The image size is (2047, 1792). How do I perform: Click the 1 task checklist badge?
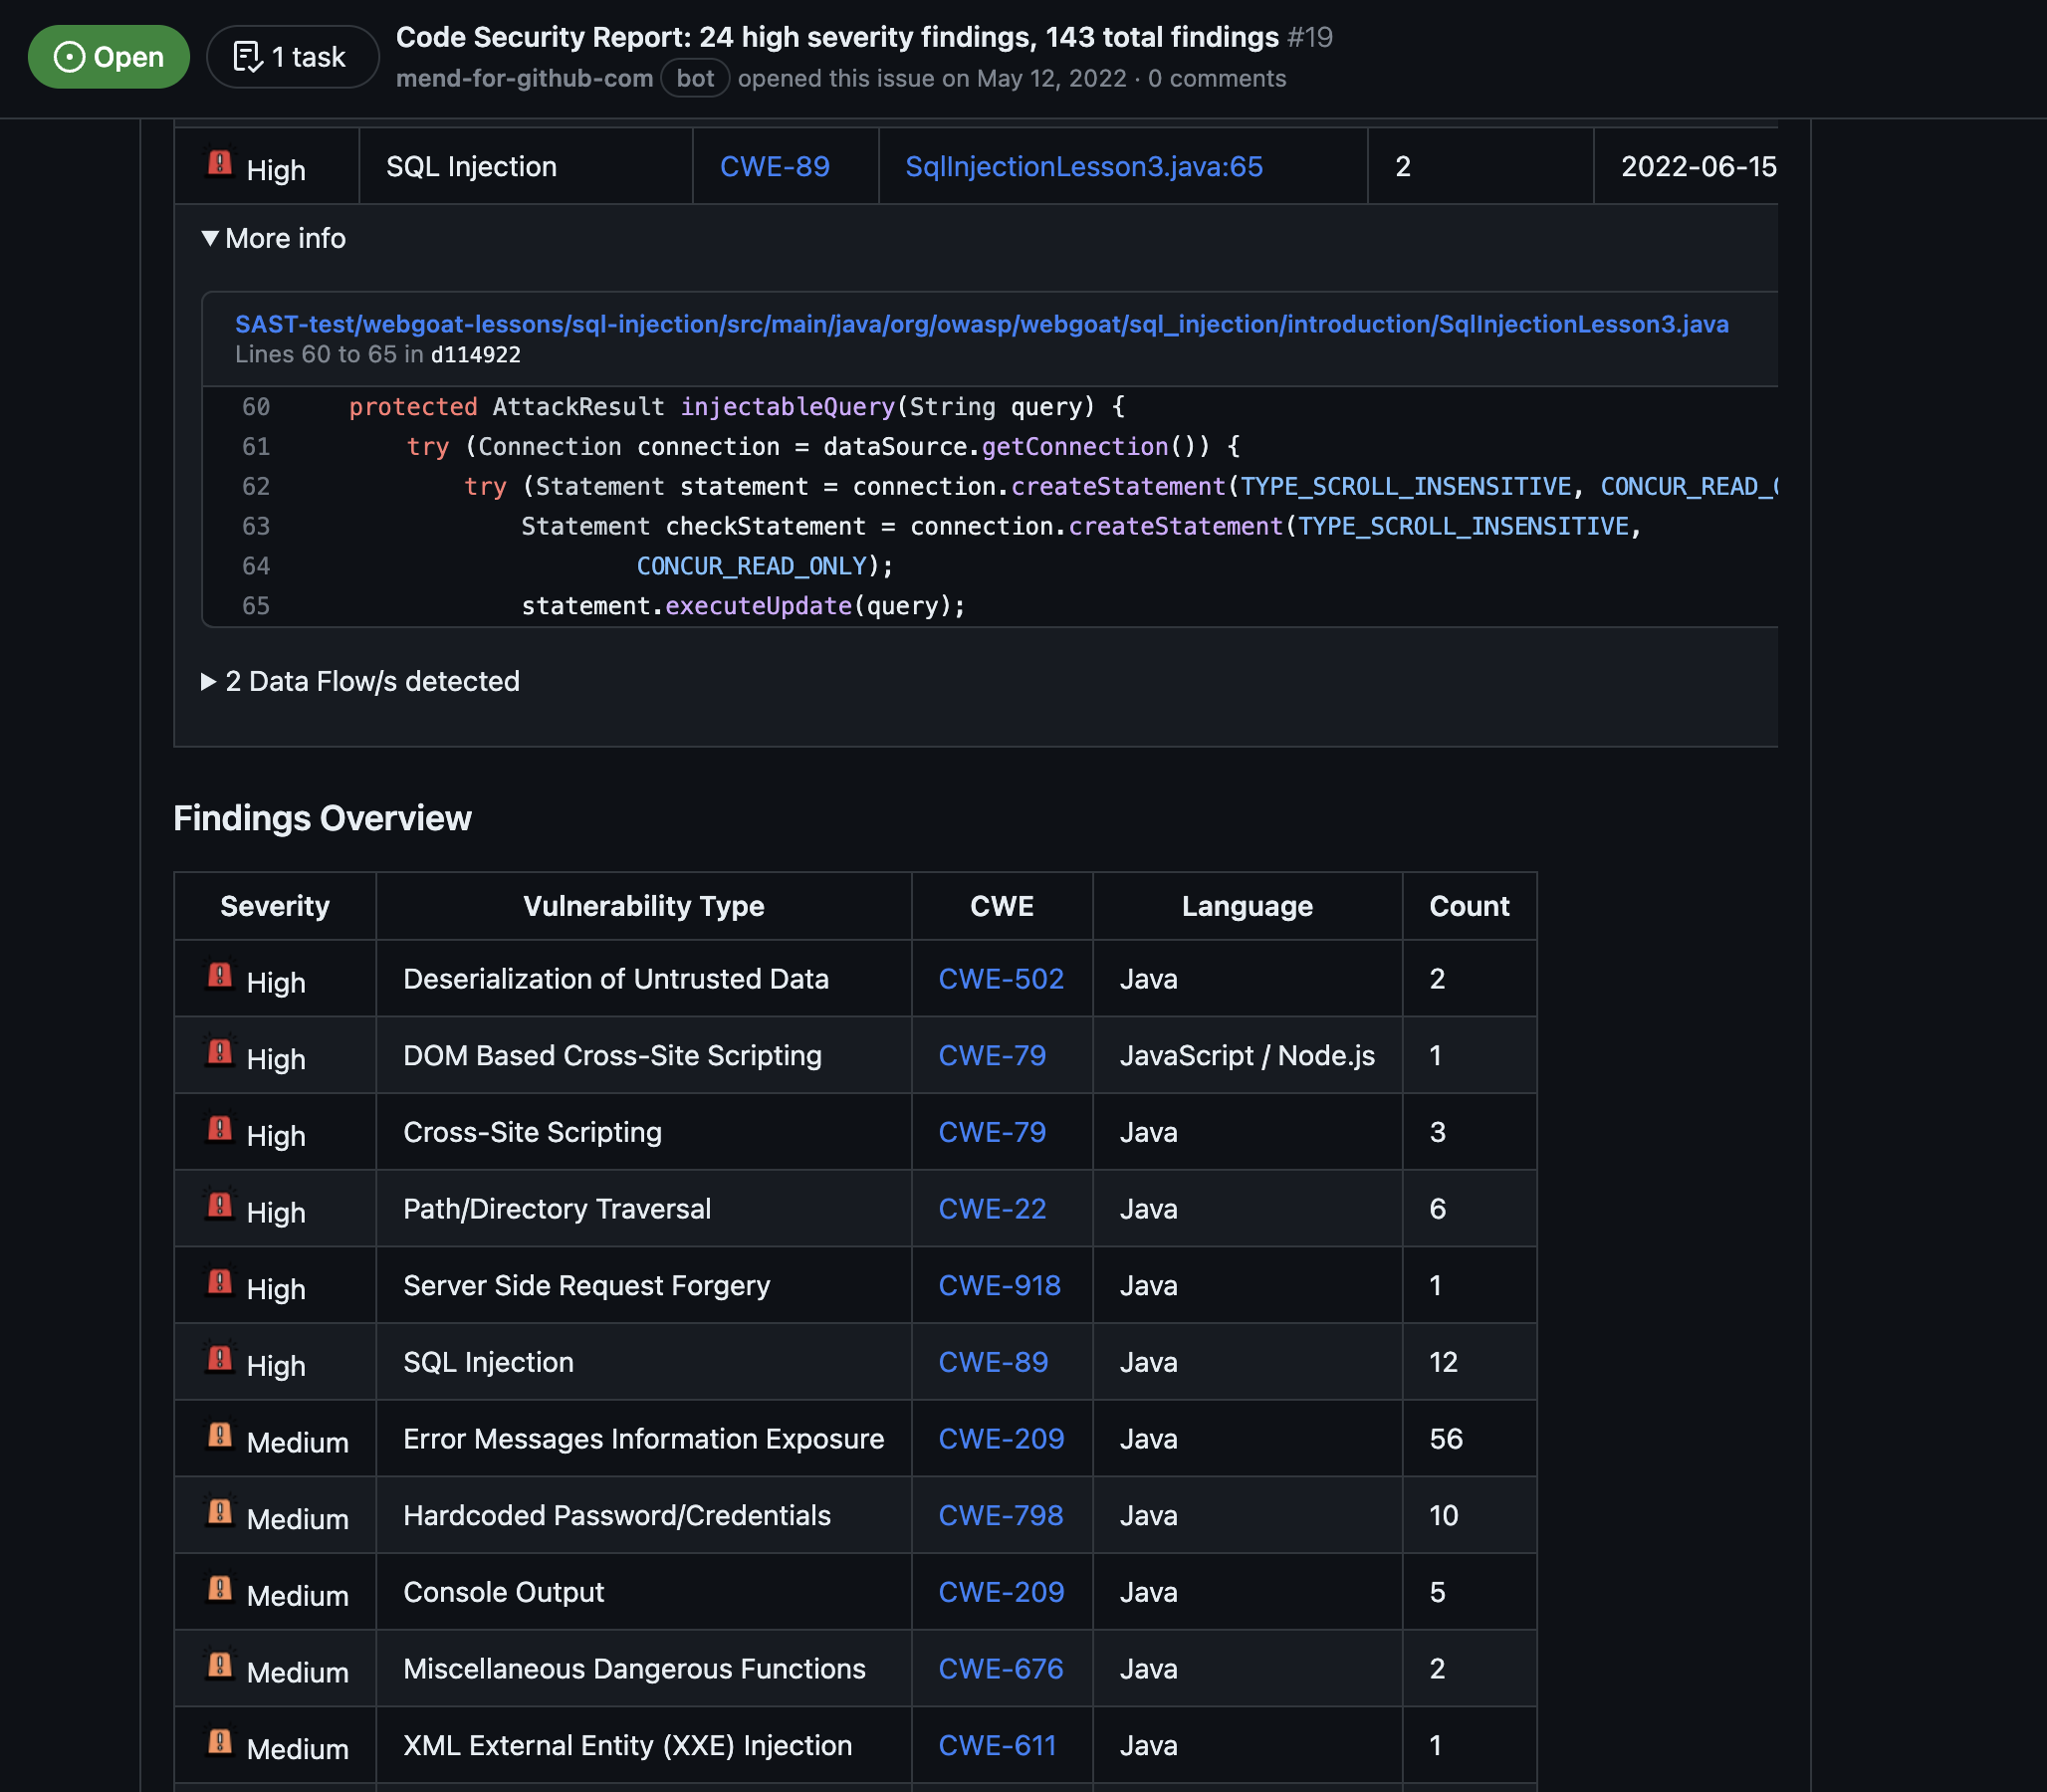tap(291, 57)
